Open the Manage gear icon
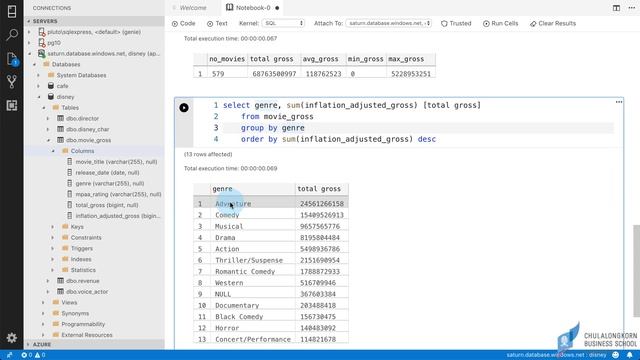640x360 pixels. (12, 338)
